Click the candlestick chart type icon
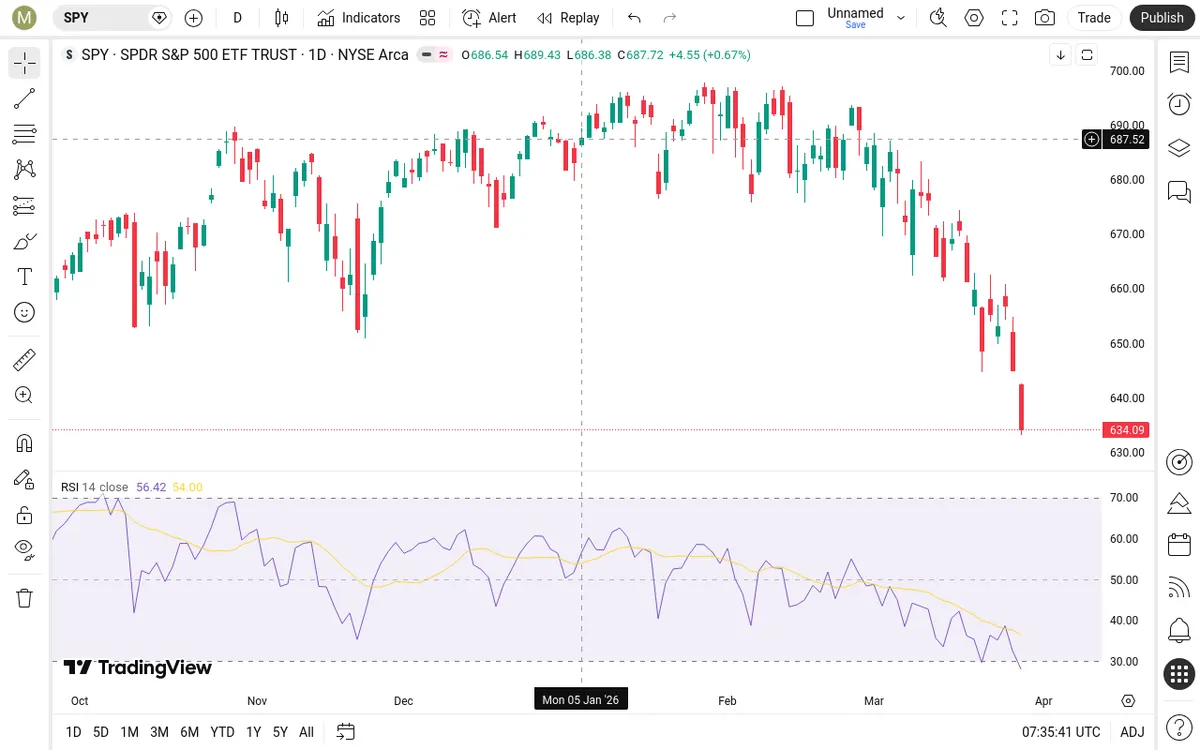The width and height of the screenshot is (1200, 750). (281, 18)
